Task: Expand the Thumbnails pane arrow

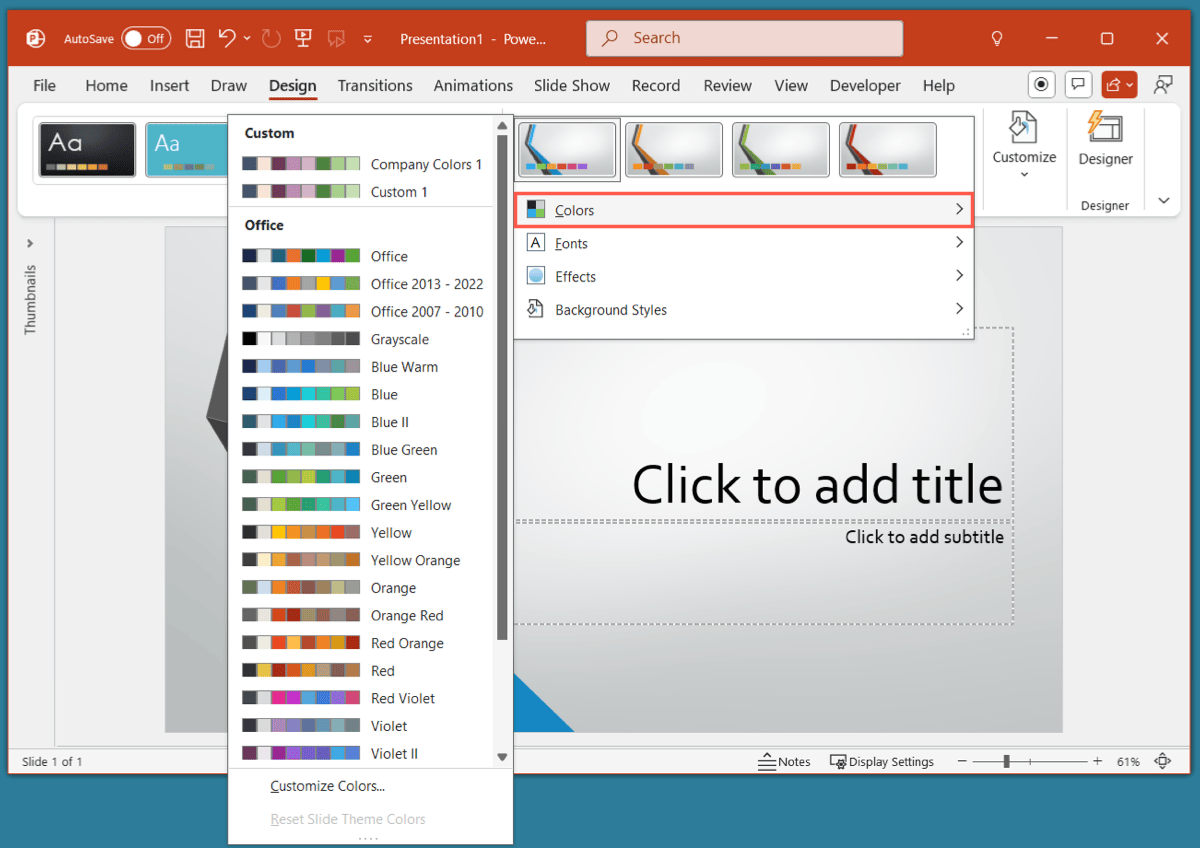Action: [x=30, y=243]
